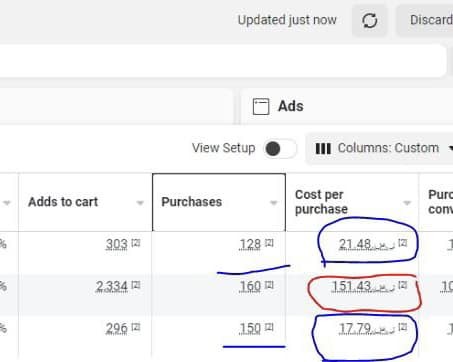Click the footnote icon beside 150
This screenshot has height=362, width=453.
(269, 327)
